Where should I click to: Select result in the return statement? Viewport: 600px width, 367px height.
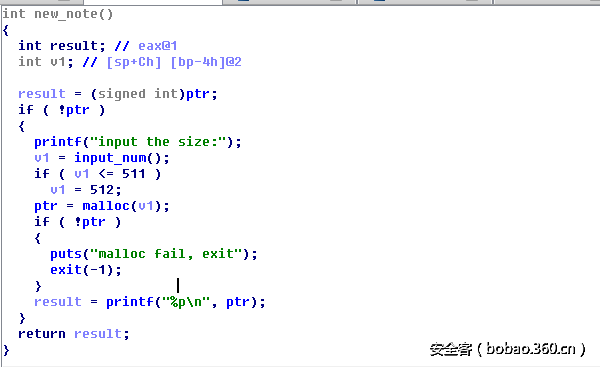tap(98, 334)
